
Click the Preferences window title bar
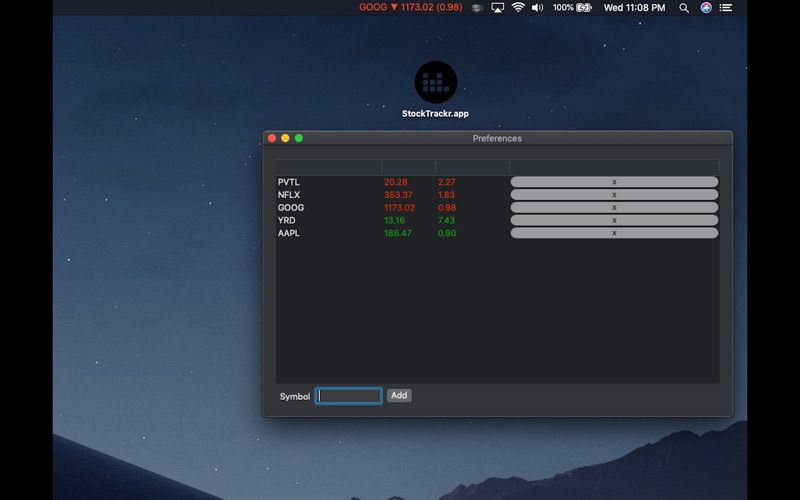tap(497, 138)
